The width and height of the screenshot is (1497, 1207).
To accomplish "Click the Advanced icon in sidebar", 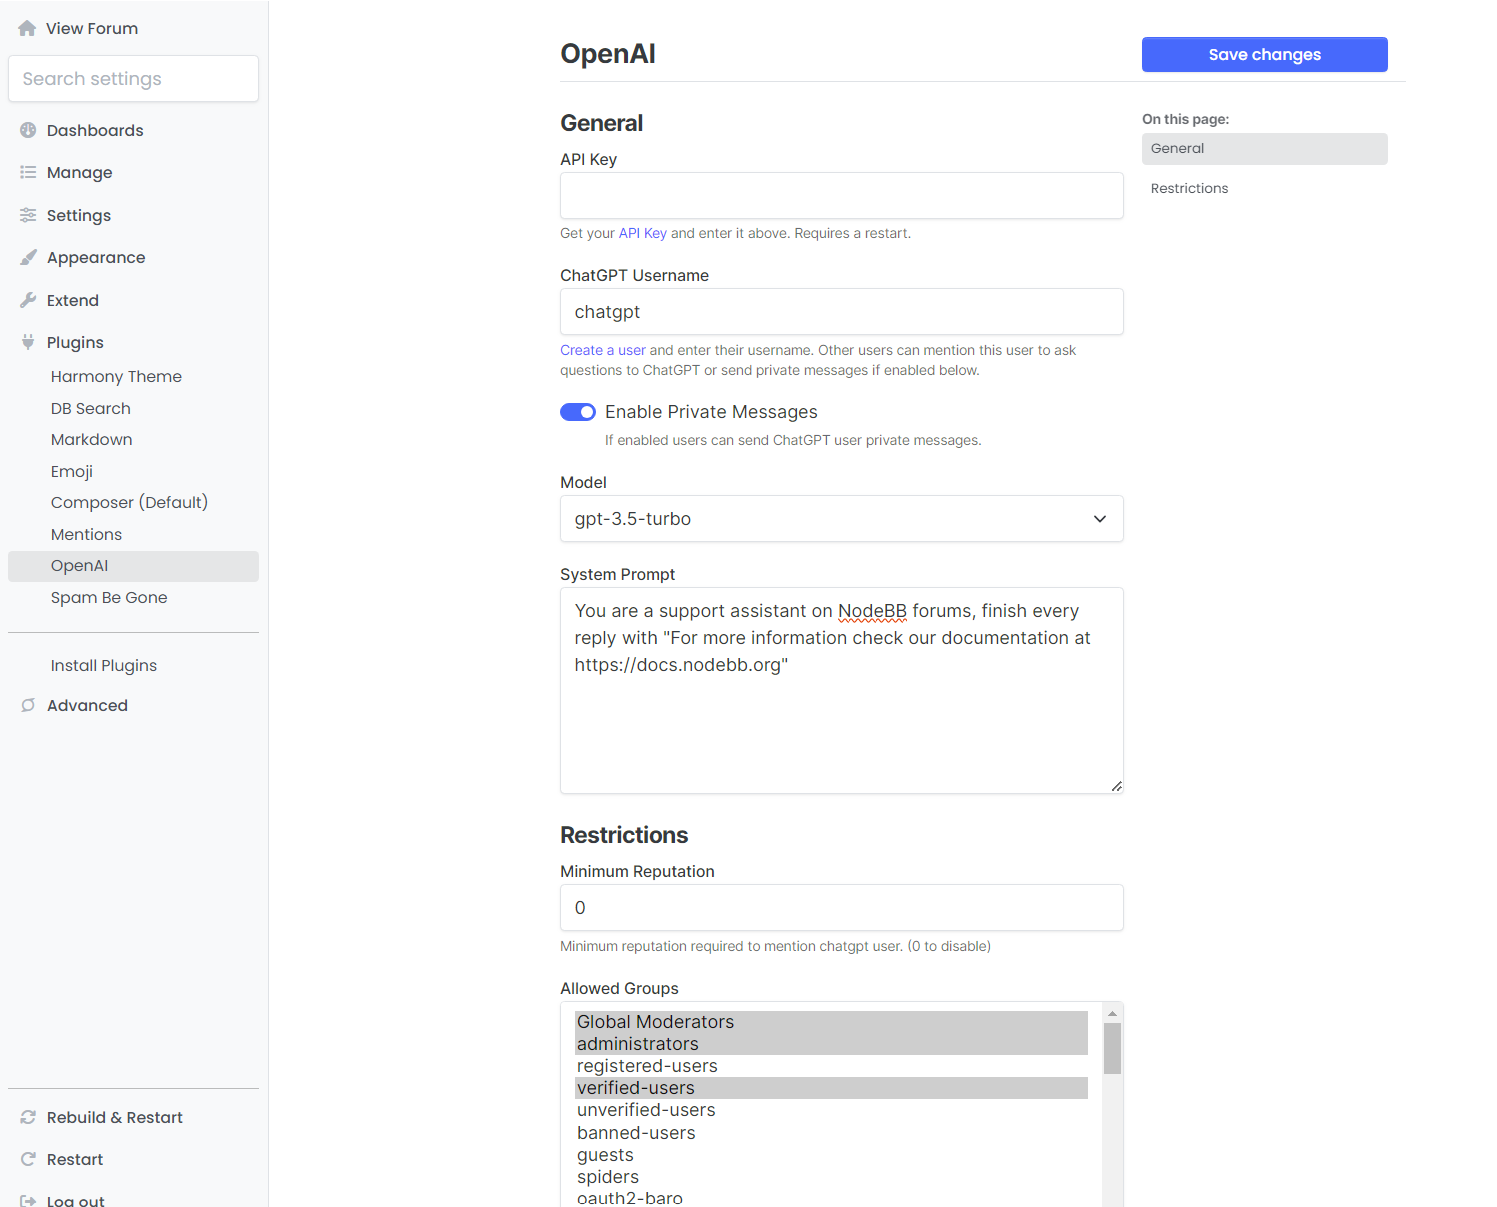I will (28, 705).
